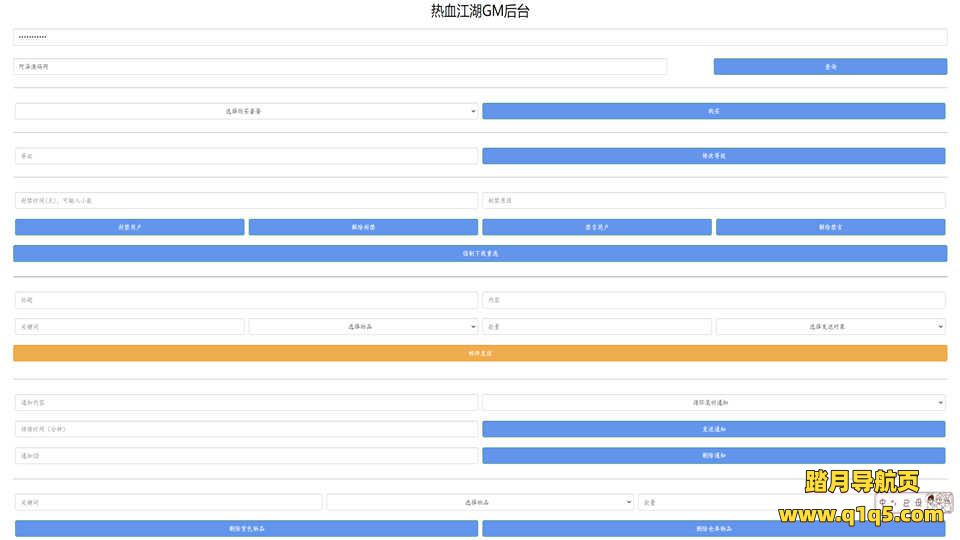
Task: Open the first dropdown below the query row
Action: [x=246, y=111]
